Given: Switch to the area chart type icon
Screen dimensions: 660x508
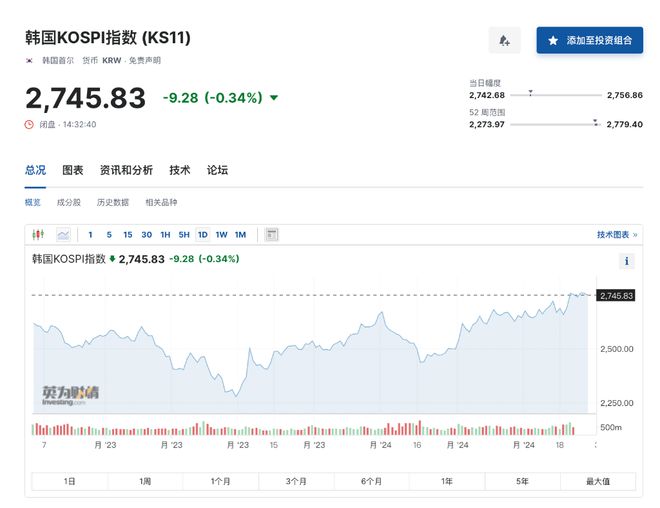Looking at the screenshot, I should tap(63, 235).
